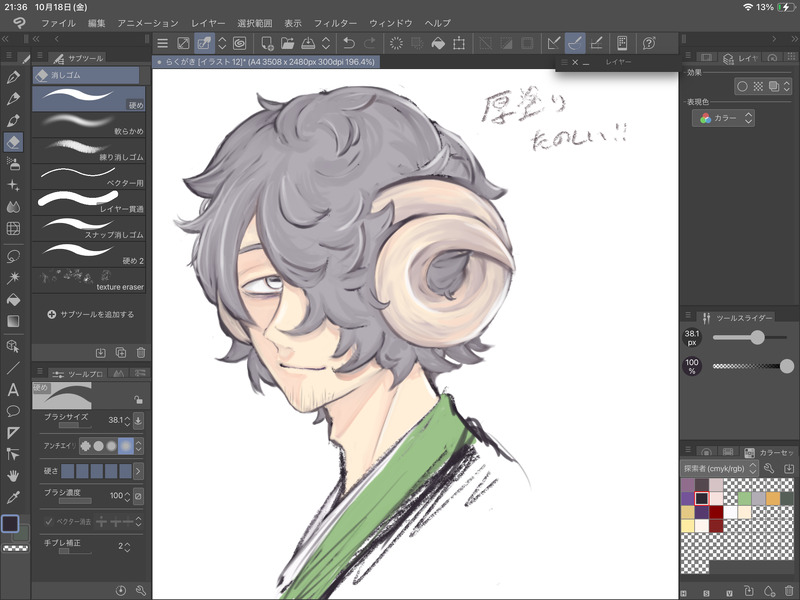Viewport: 800px width, 600px height.
Task: Click the New canvas icon
Action: point(267,43)
